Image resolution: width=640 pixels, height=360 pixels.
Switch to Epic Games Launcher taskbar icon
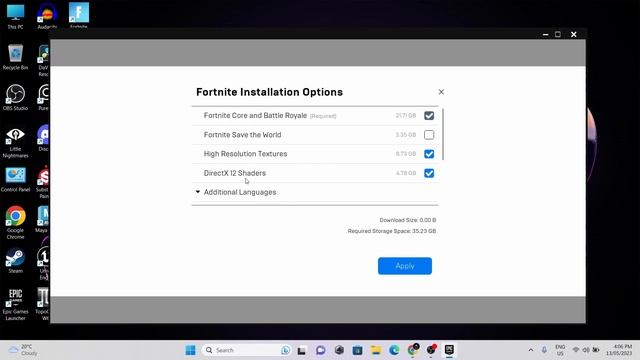[x=449, y=350]
